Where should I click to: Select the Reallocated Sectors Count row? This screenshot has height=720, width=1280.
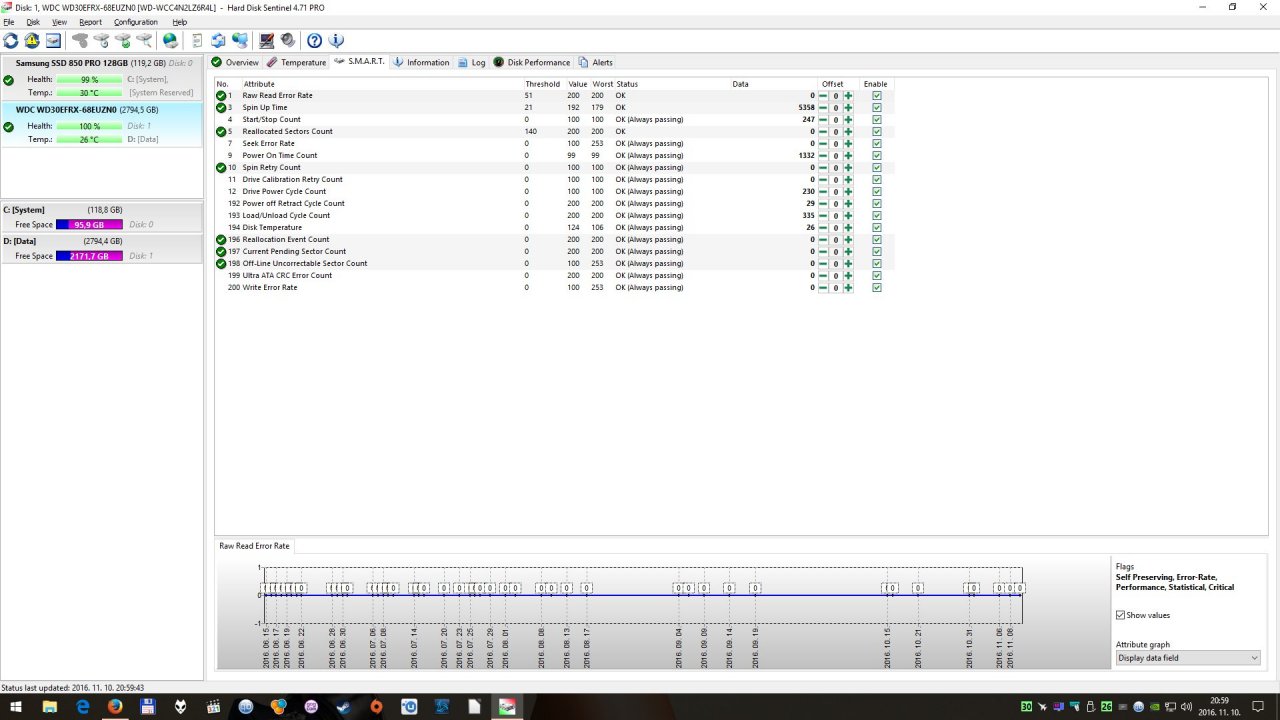coord(552,132)
